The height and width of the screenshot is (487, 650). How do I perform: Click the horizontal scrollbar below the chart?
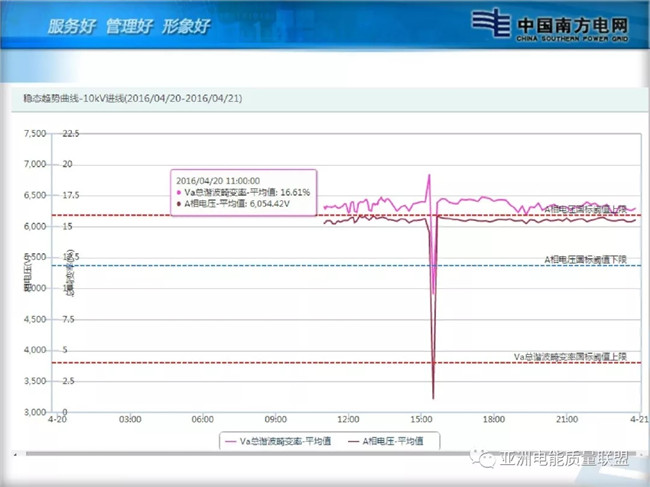pyautogui.click(x=325, y=454)
